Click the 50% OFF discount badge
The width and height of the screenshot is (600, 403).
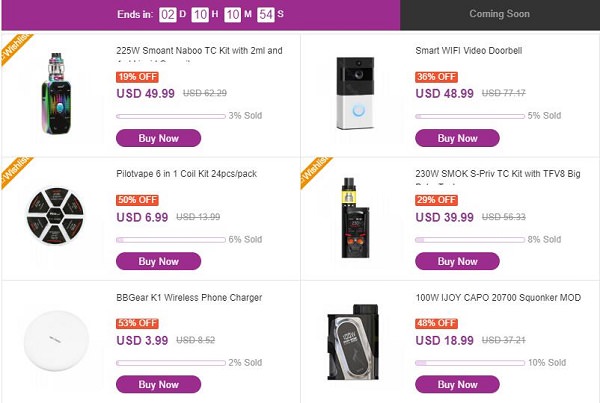click(137, 200)
